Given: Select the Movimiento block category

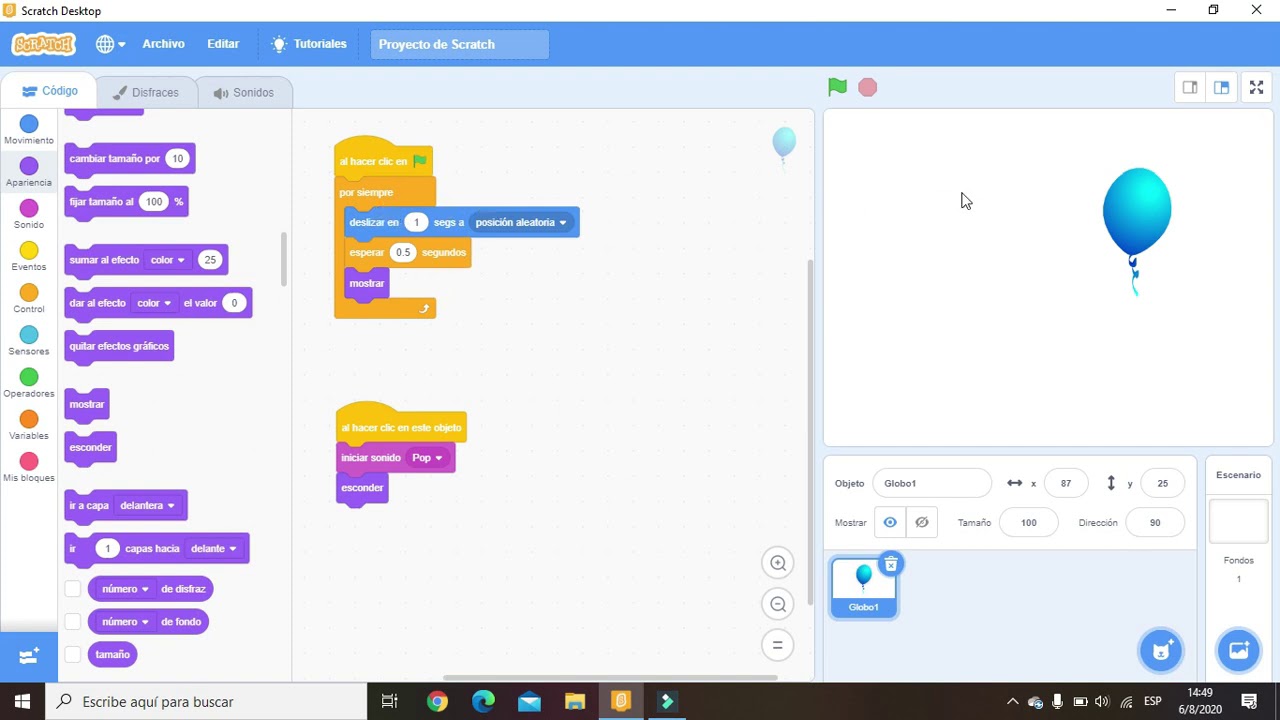Looking at the screenshot, I should pos(29,129).
